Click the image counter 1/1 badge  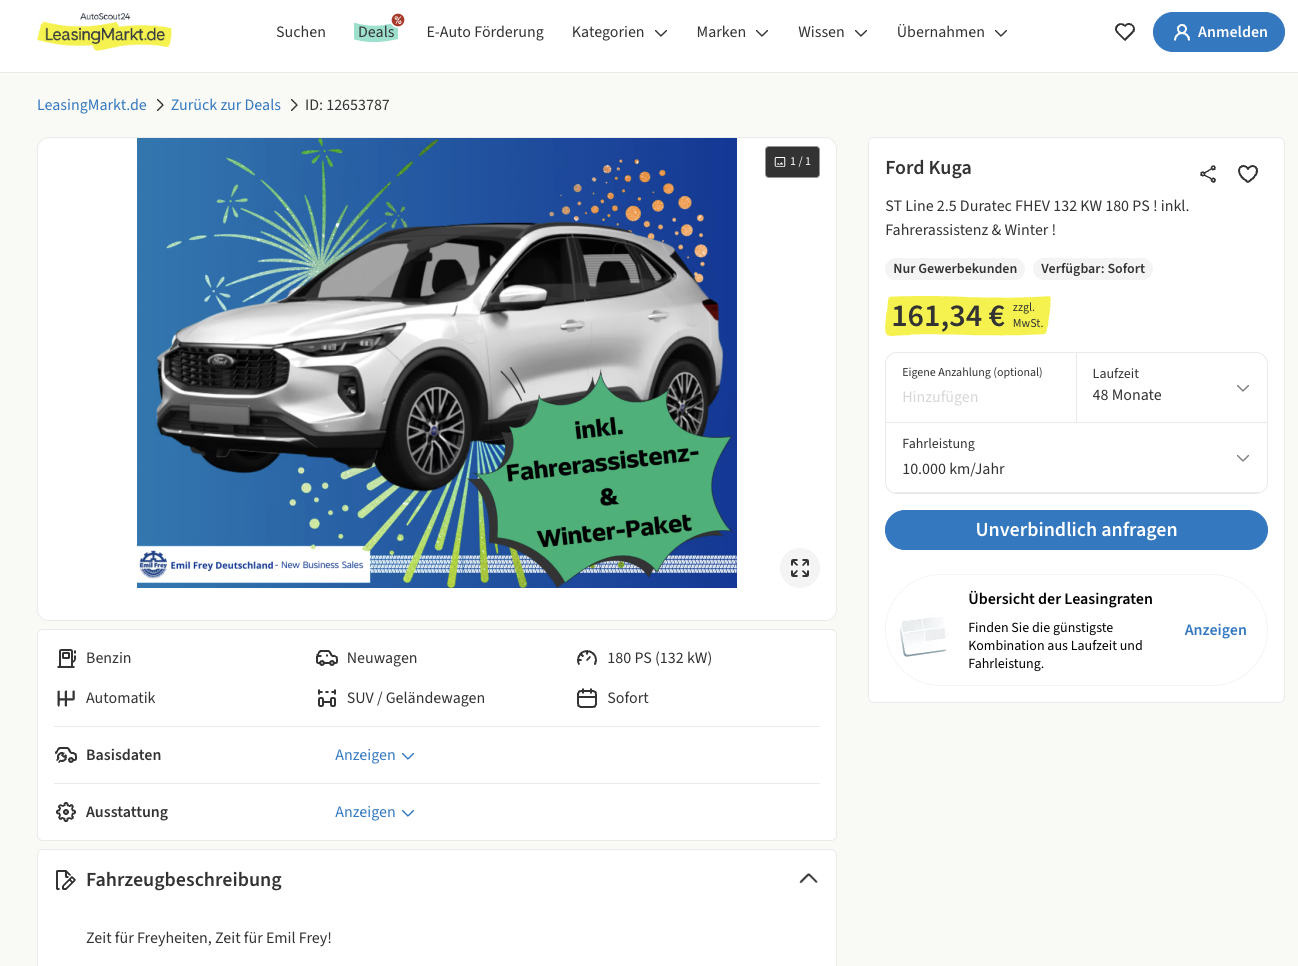[x=792, y=162]
